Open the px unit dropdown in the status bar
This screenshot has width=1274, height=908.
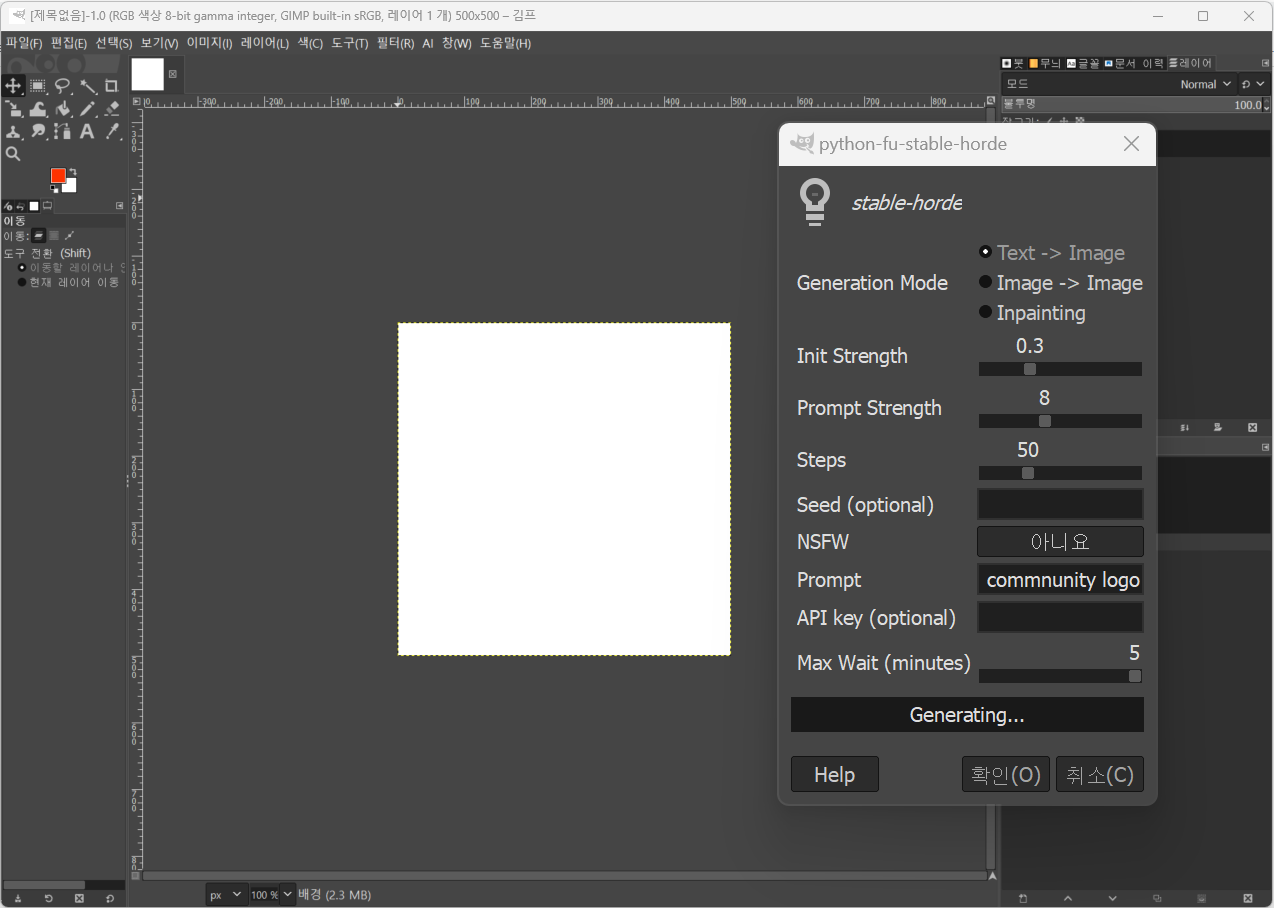coord(226,895)
